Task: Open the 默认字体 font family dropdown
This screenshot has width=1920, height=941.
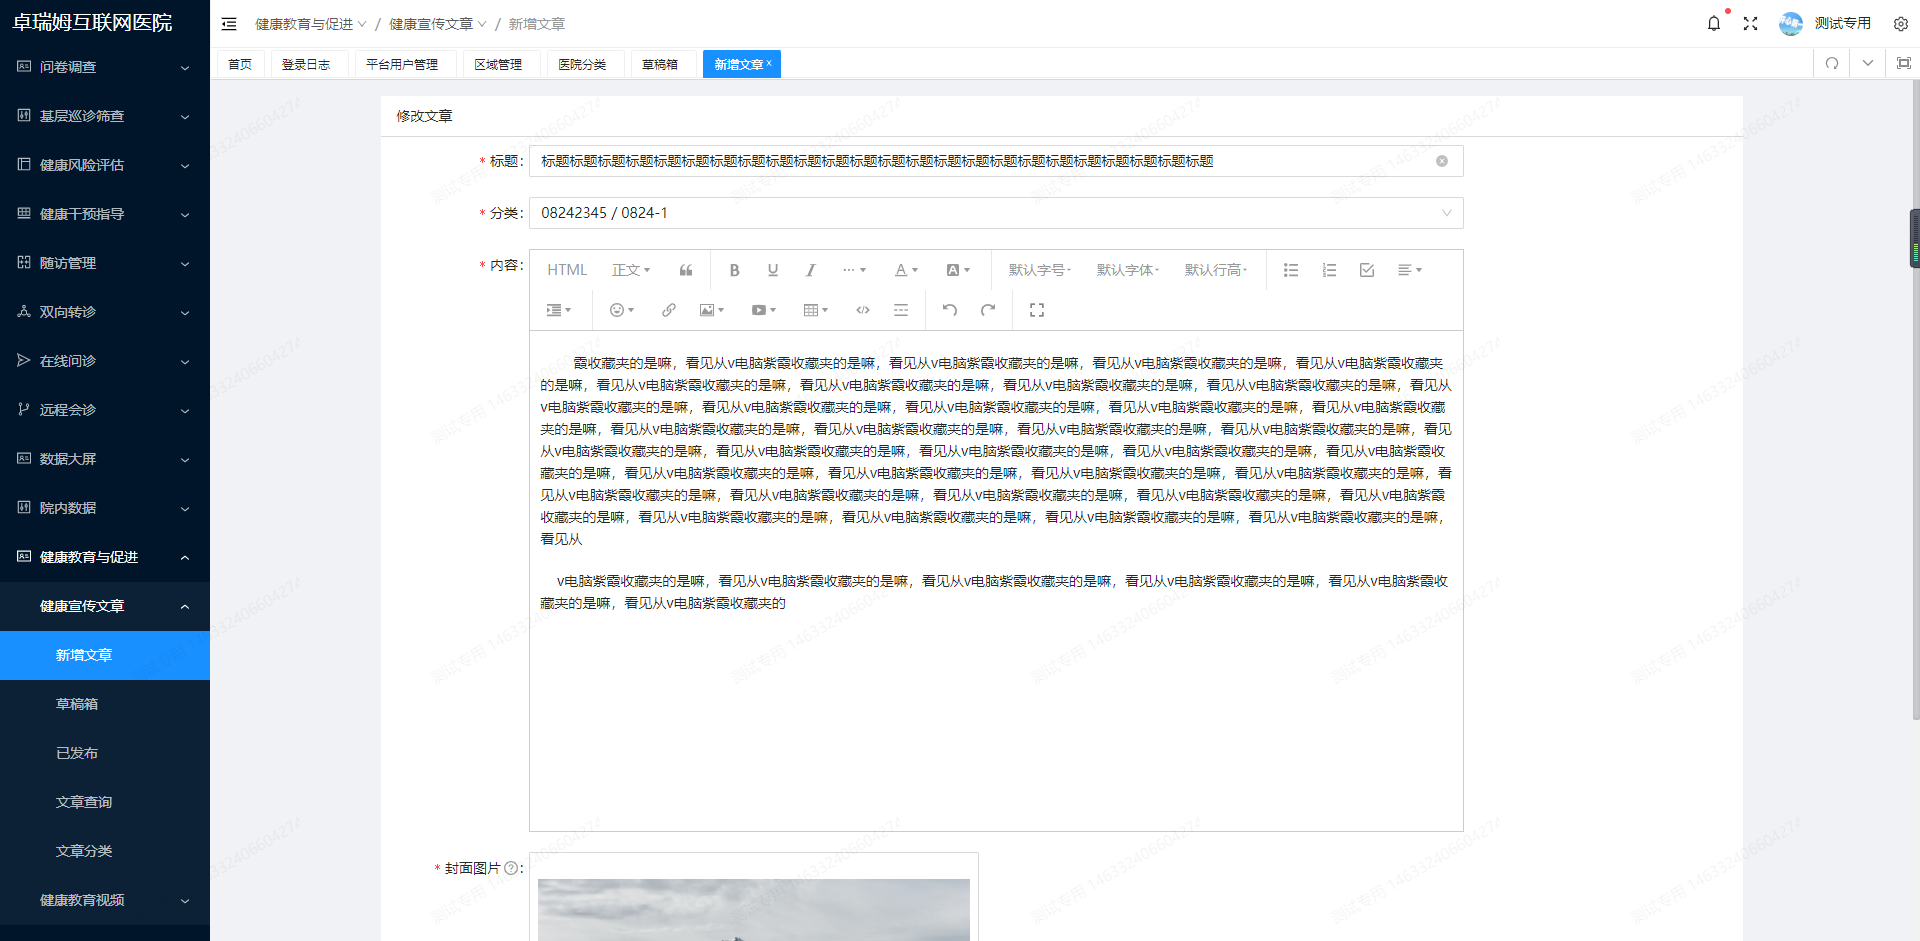Action: (1128, 270)
